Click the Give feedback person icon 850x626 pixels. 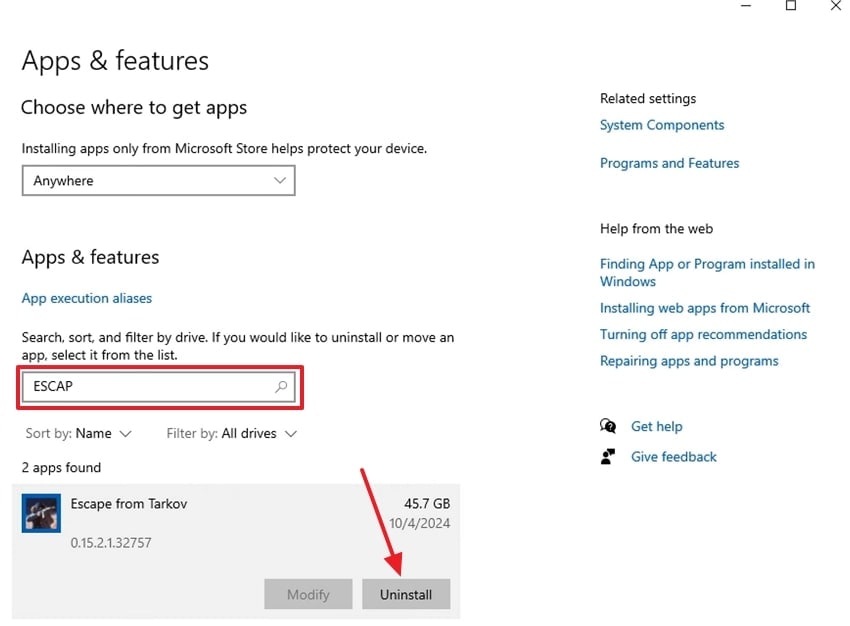(608, 457)
